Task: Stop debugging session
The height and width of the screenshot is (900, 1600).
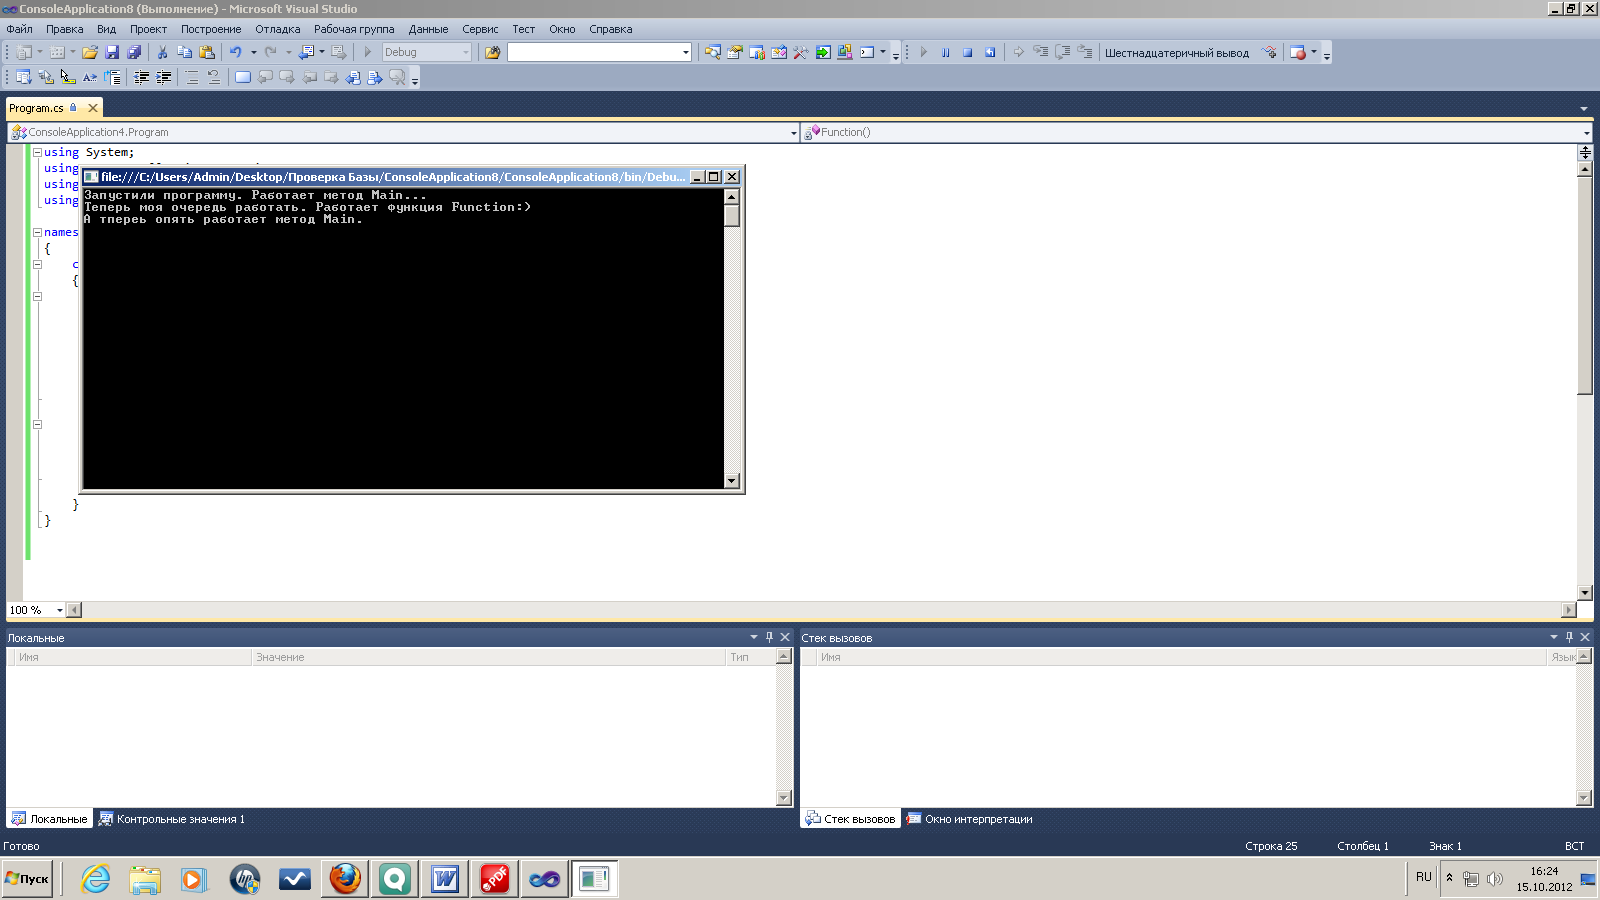Action: (967, 52)
